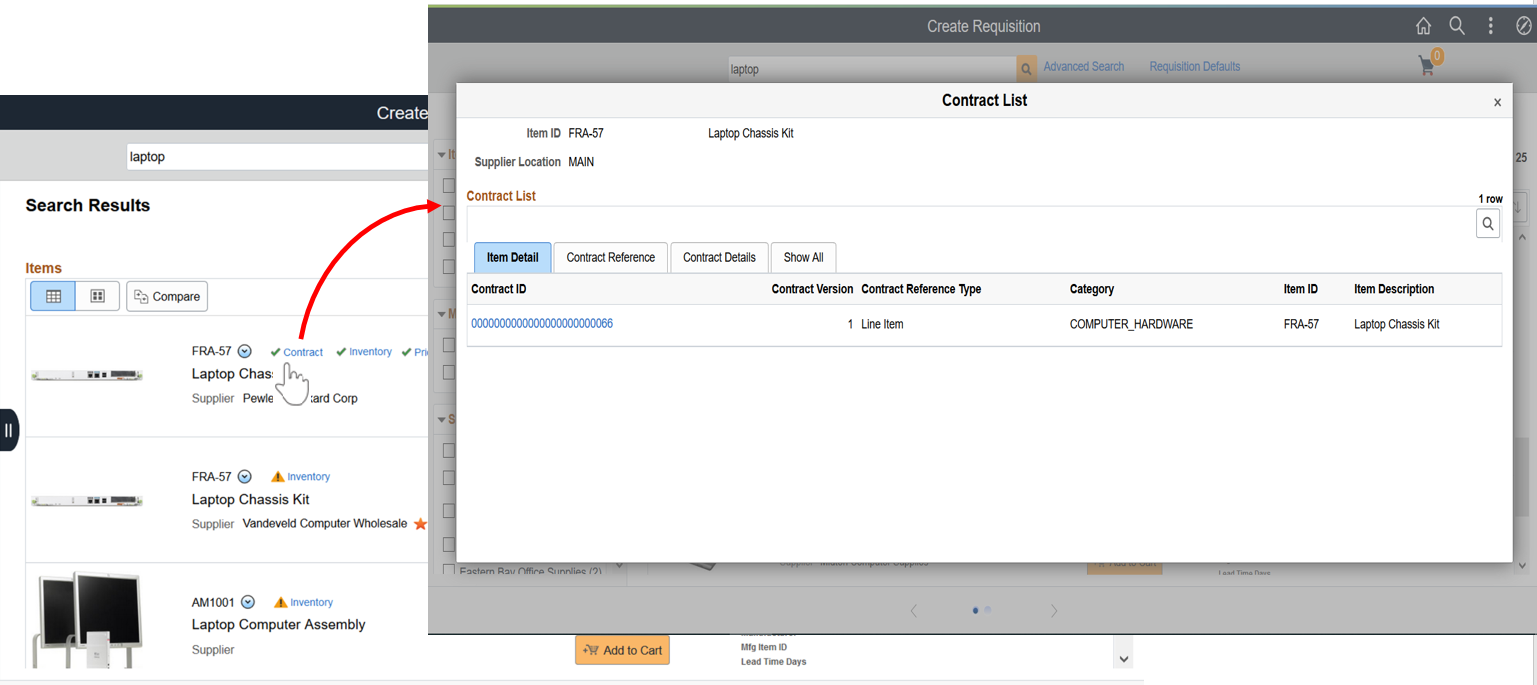Image resolution: width=1537 pixels, height=685 pixels.
Task: Open the NavBar compass icon
Action: [x=1524, y=26]
